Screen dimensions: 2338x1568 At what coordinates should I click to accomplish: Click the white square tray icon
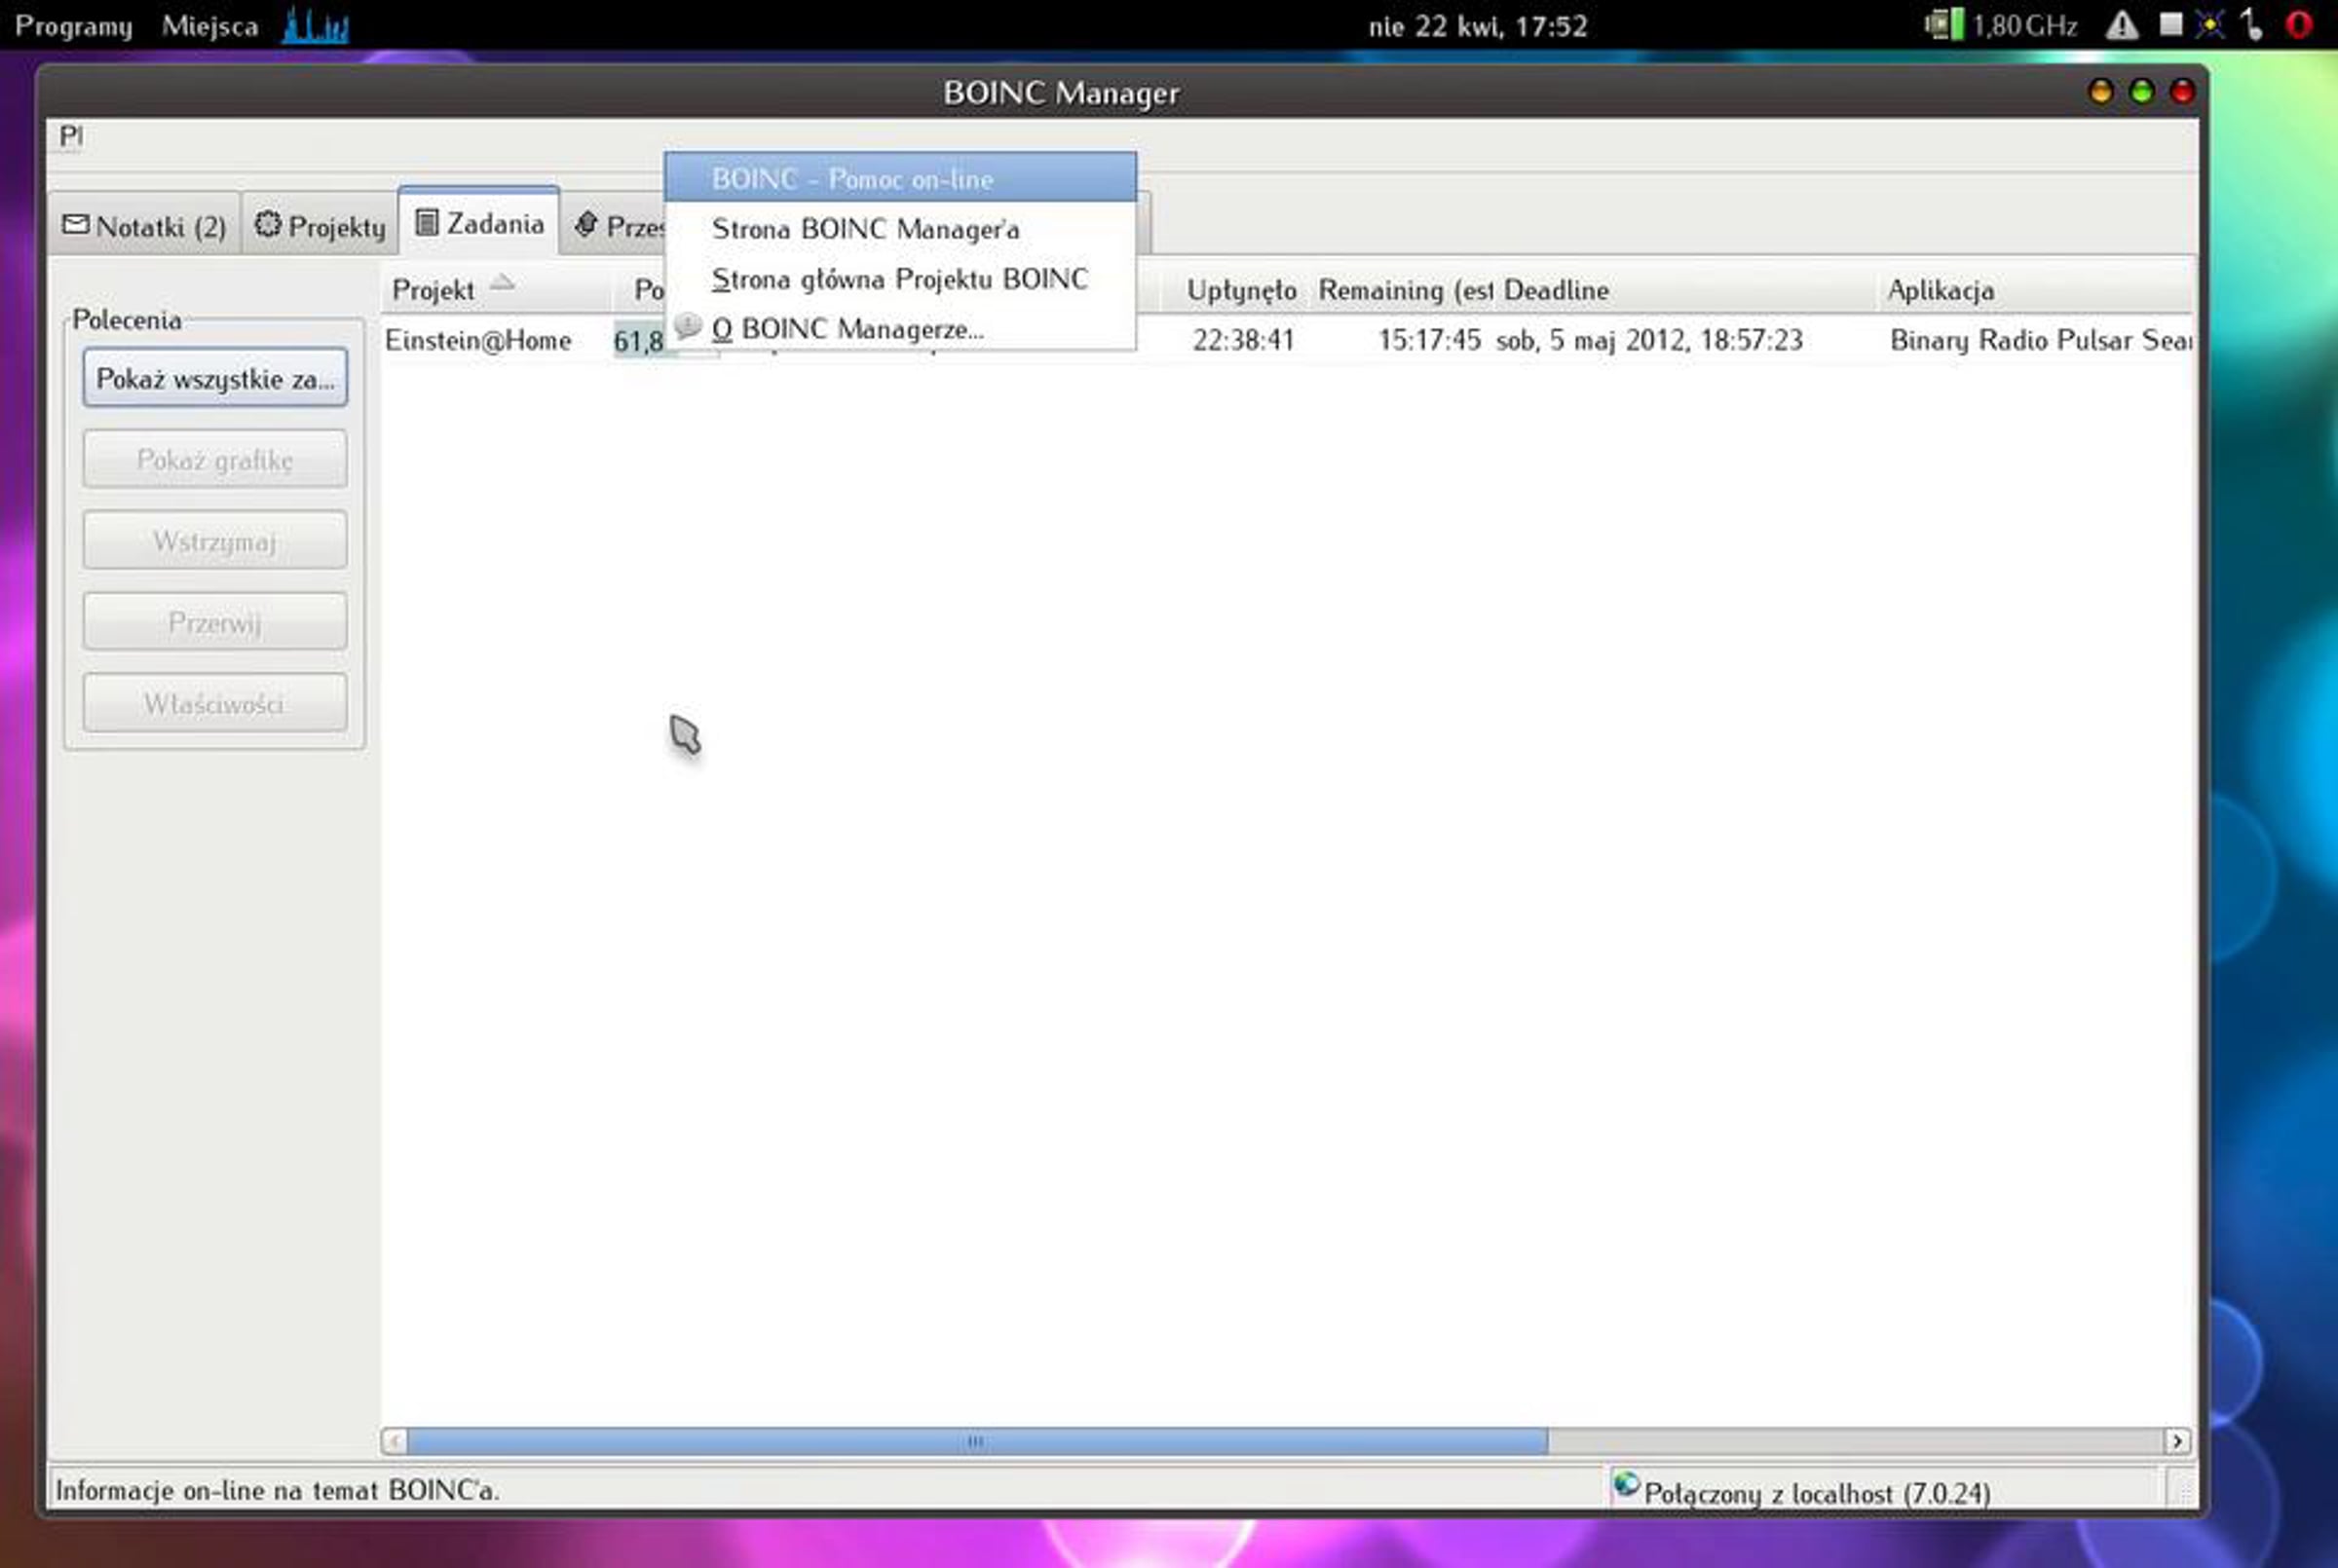point(2170,24)
